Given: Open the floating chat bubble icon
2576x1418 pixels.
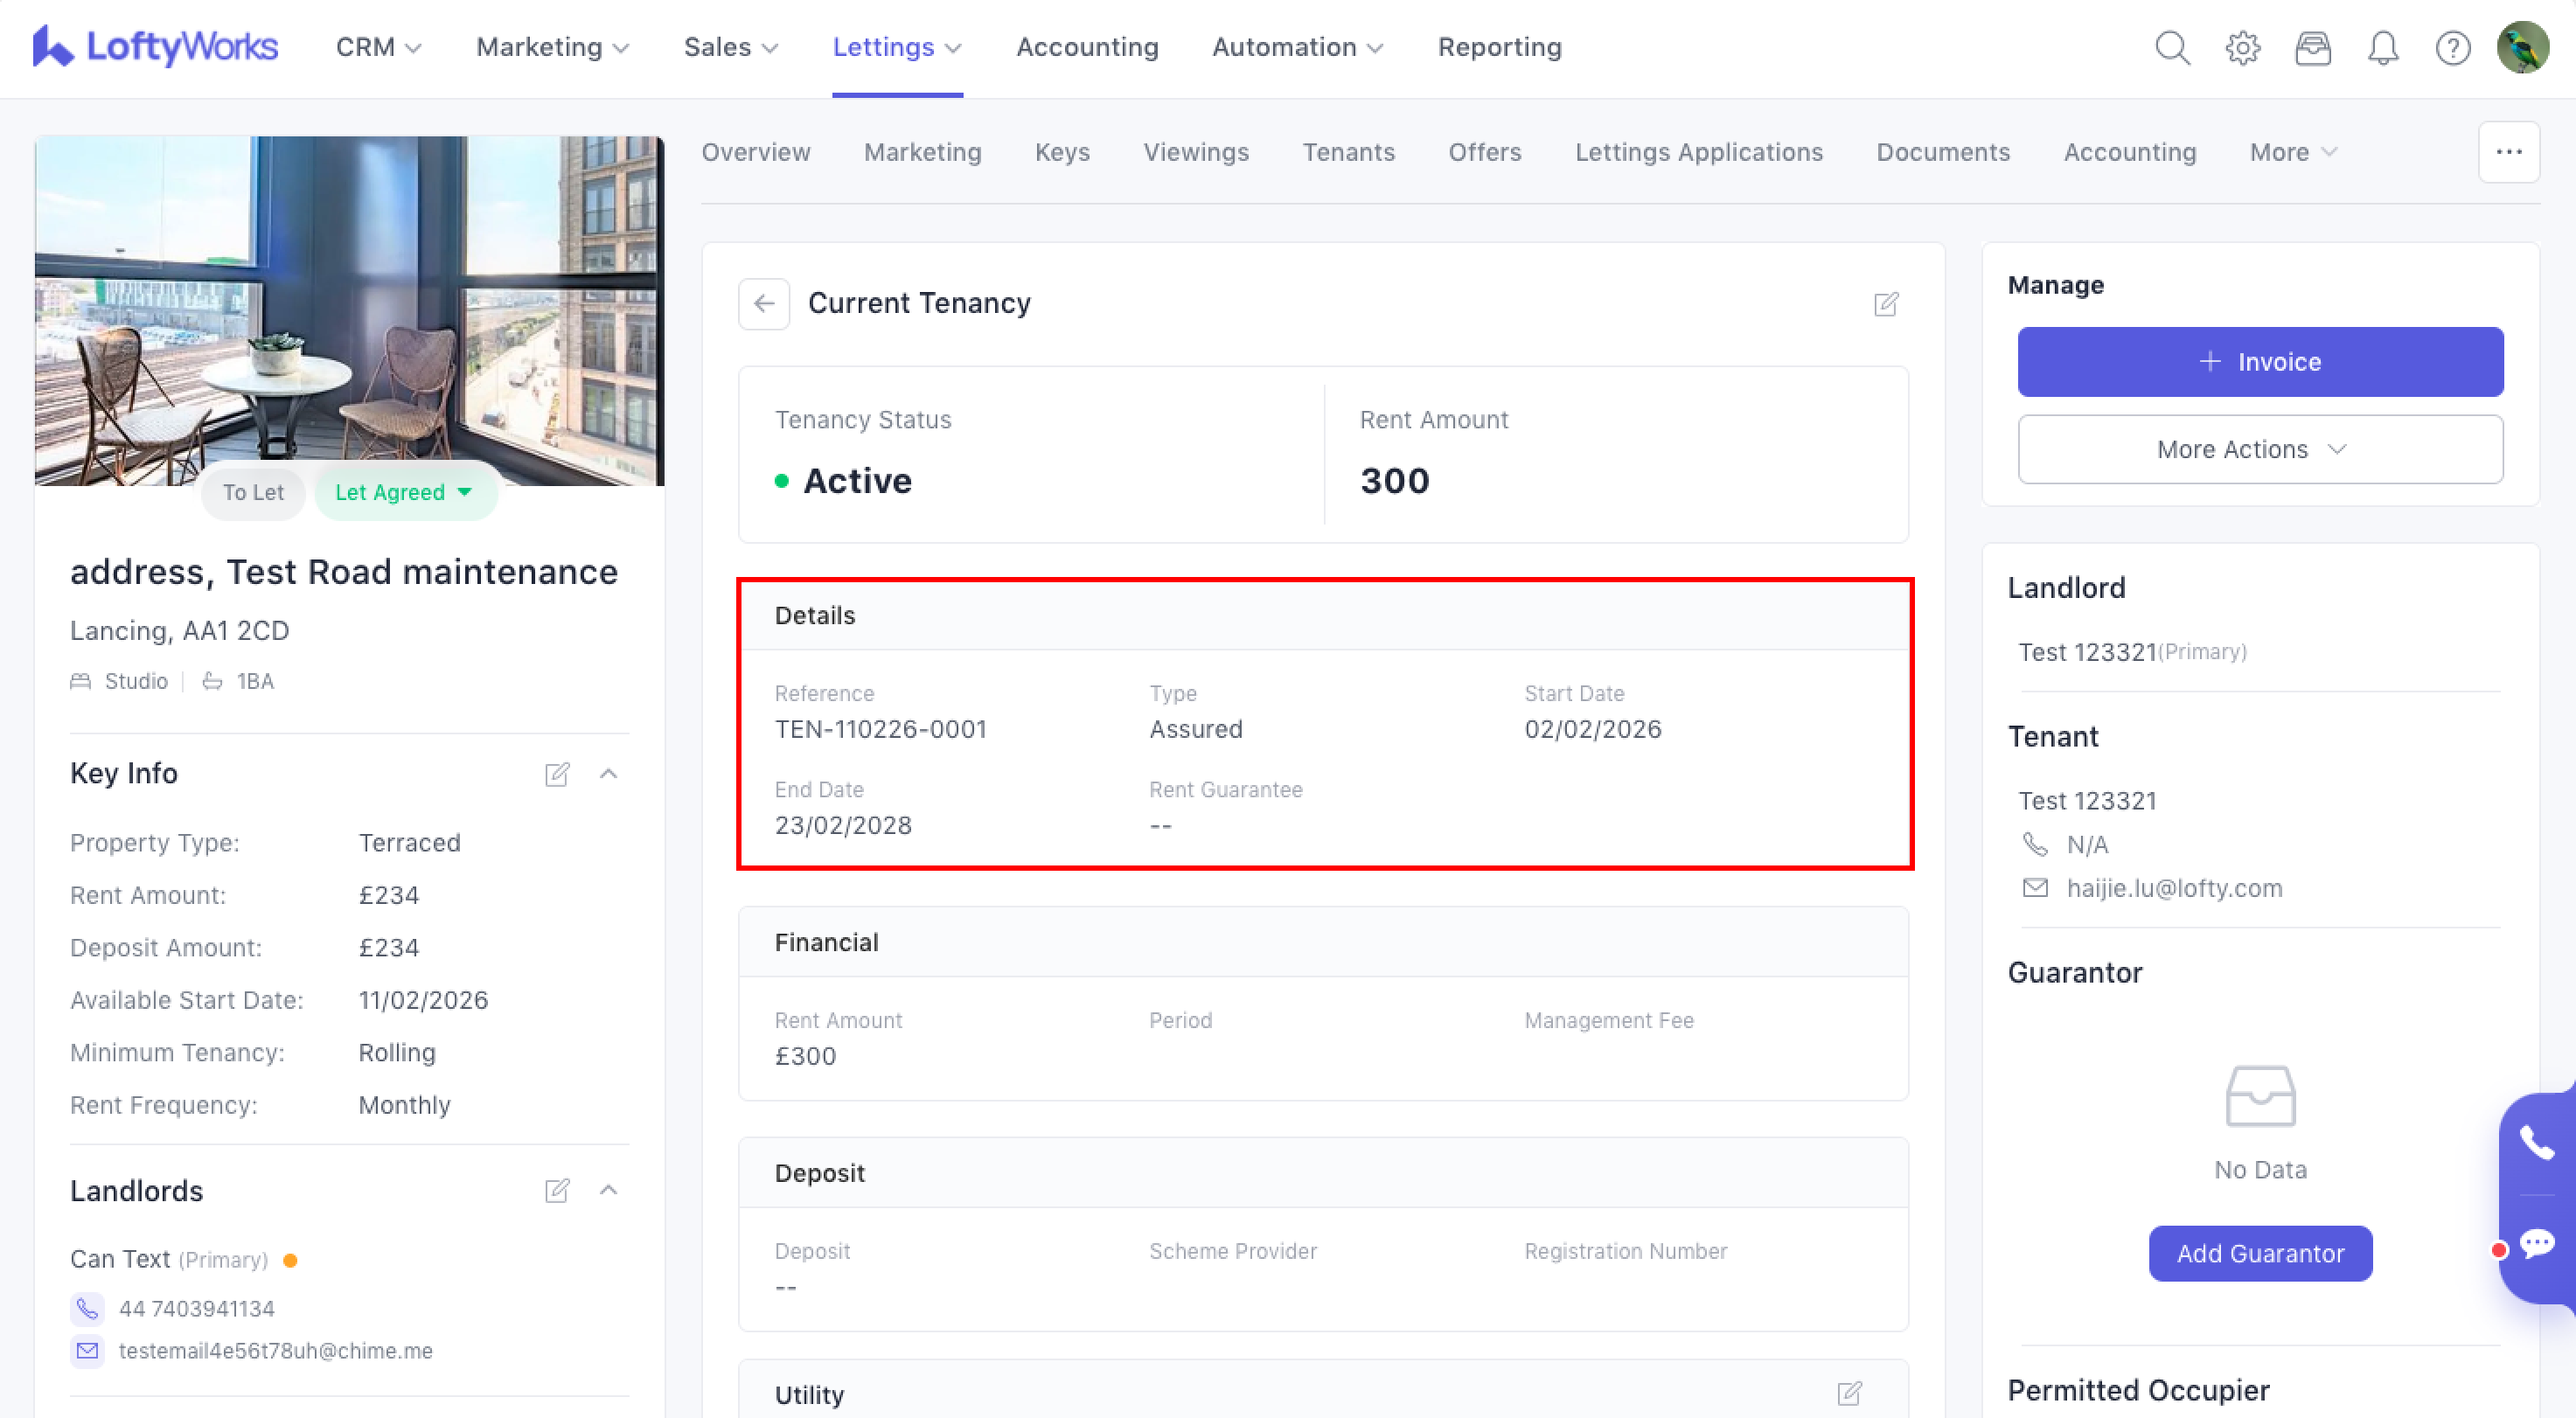Looking at the screenshot, I should tap(2536, 1243).
